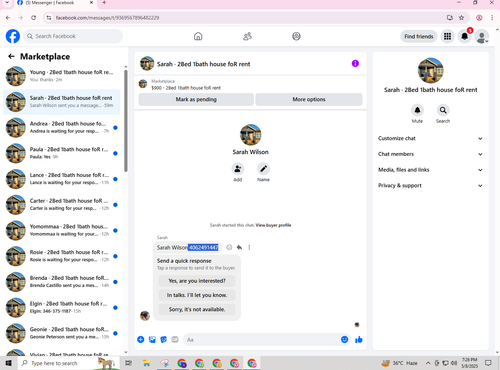The width and height of the screenshot is (500, 370).
Task: Open Elgin conversation in chat list
Action: coord(62,307)
